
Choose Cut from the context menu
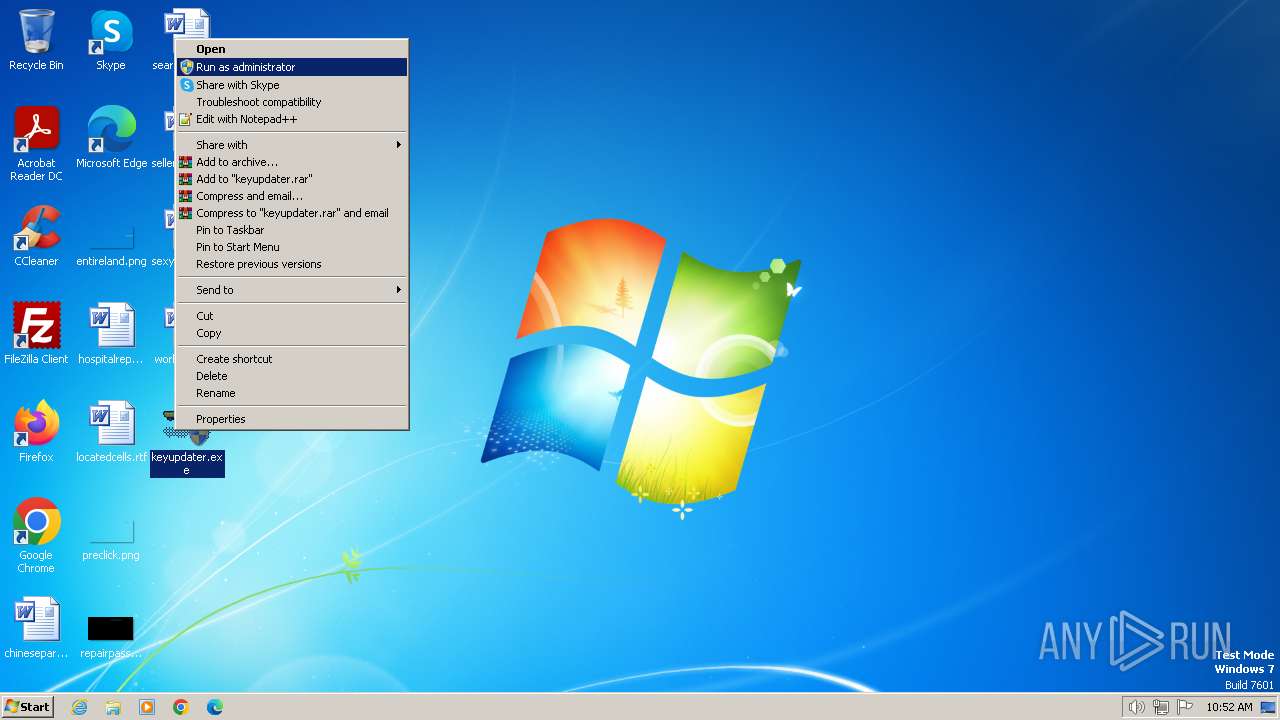(292, 316)
